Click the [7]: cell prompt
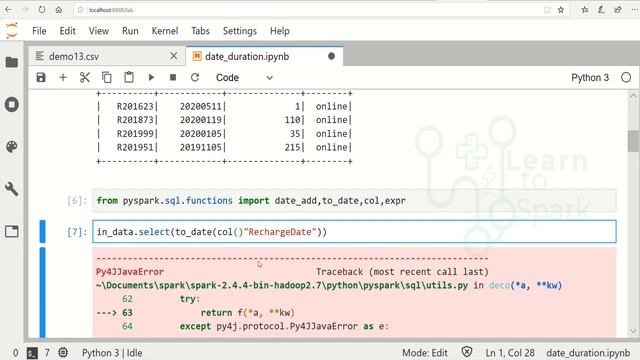The height and width of the screenshot is (360, 640). pyautogui.click(x=77, y=232)
